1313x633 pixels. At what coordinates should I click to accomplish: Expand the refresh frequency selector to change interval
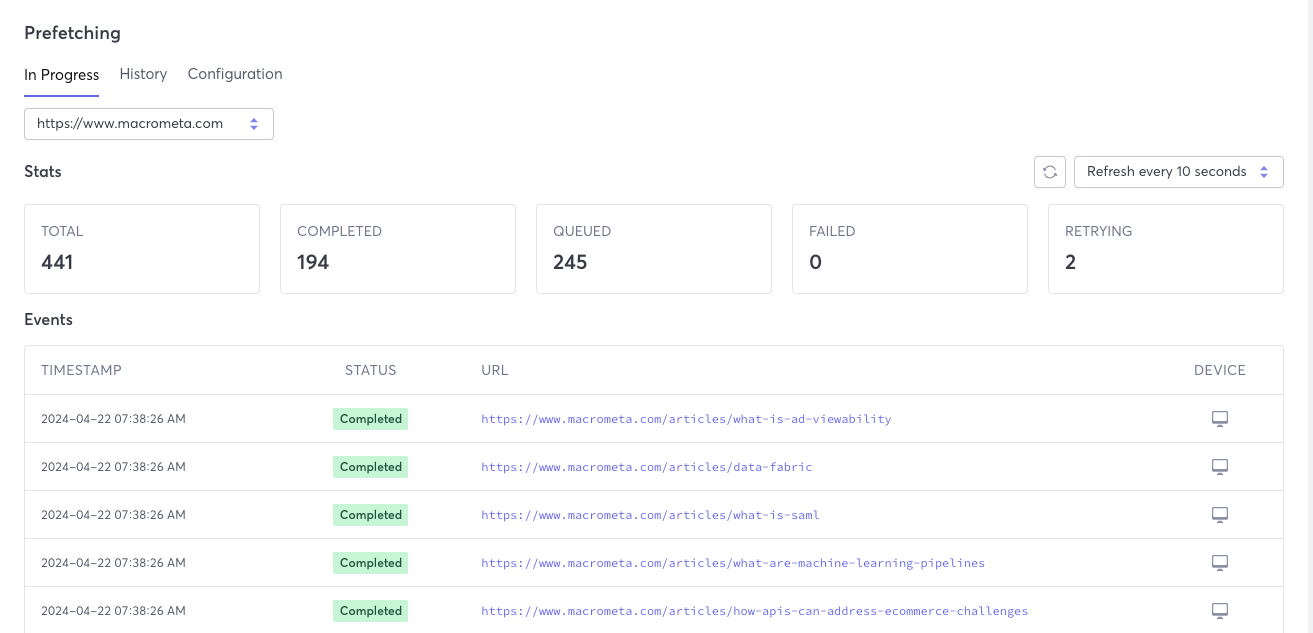[x=1178, y=171]
